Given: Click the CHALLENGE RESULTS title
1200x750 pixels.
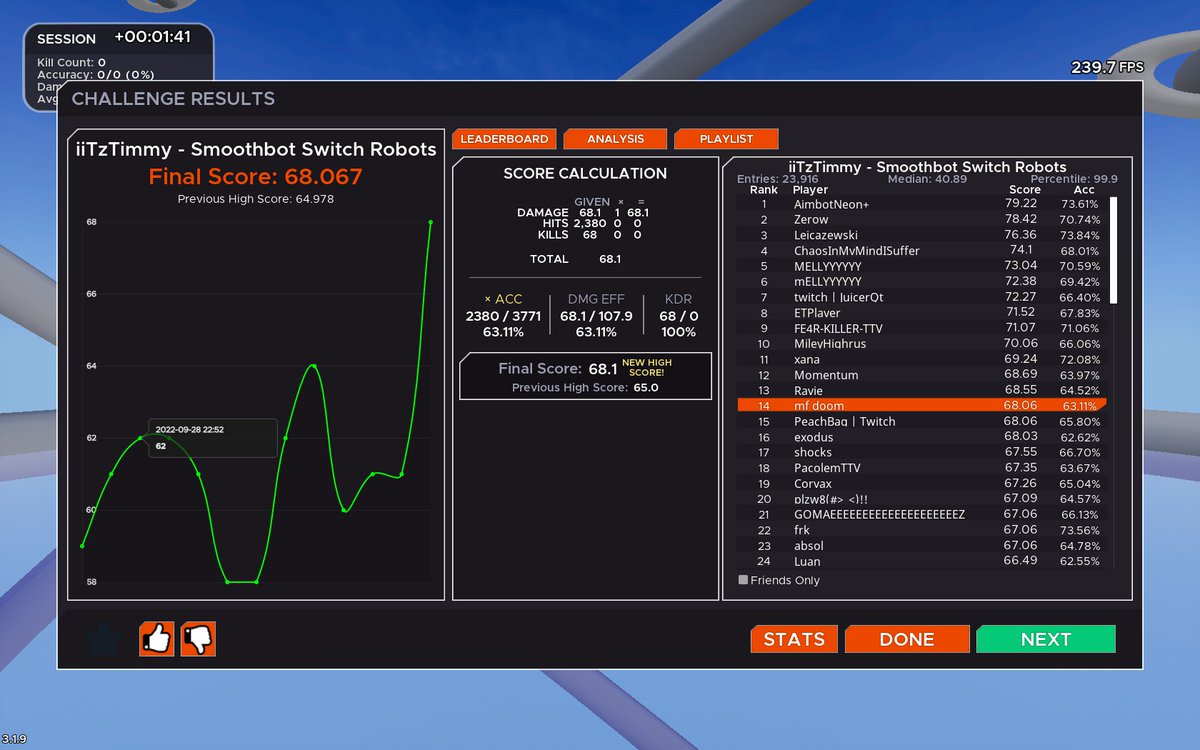Looking at the screenshot, I should pyautogui.click(x=173, y=99).
